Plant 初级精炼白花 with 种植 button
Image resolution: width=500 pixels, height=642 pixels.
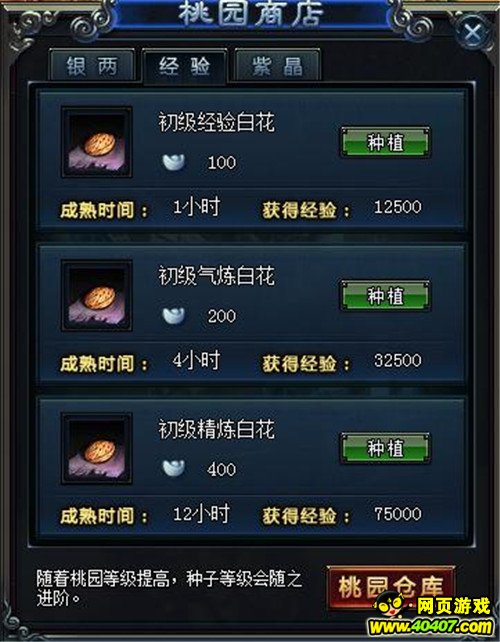pyautogui.click(x=385, y=449)
